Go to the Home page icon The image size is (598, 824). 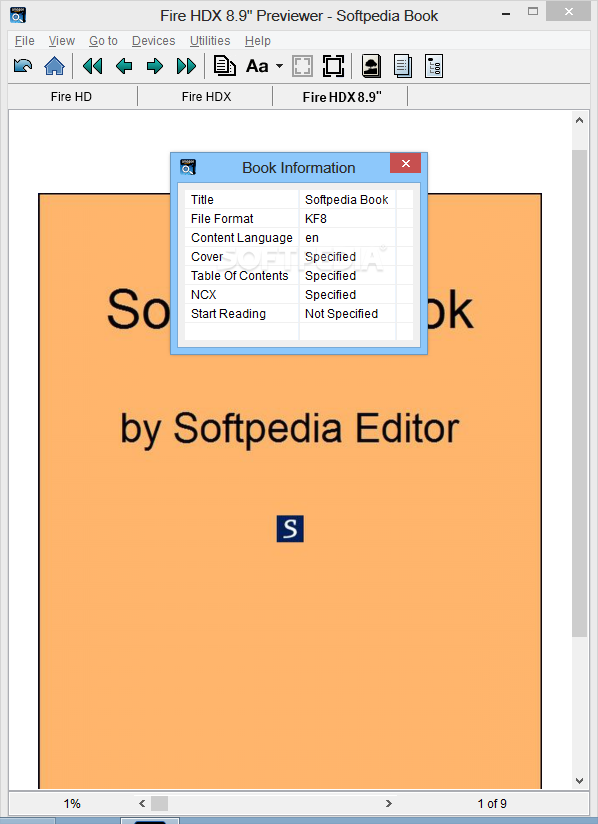[x=54, y=66]
